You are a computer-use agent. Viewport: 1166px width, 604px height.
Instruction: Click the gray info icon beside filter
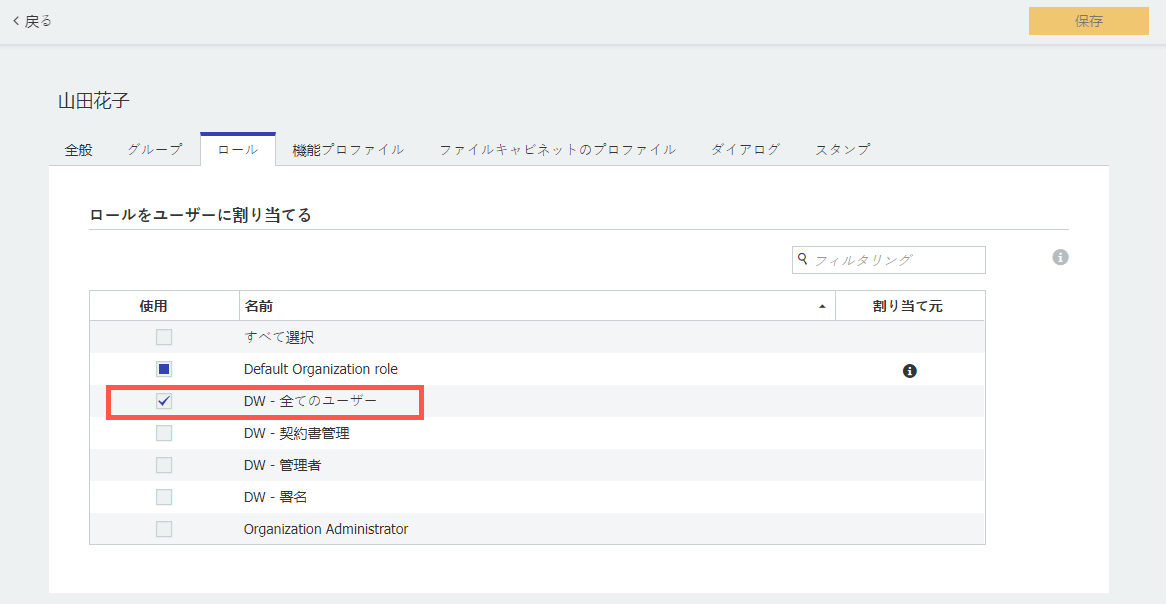pyautogui.click(x=1060, y=257)
